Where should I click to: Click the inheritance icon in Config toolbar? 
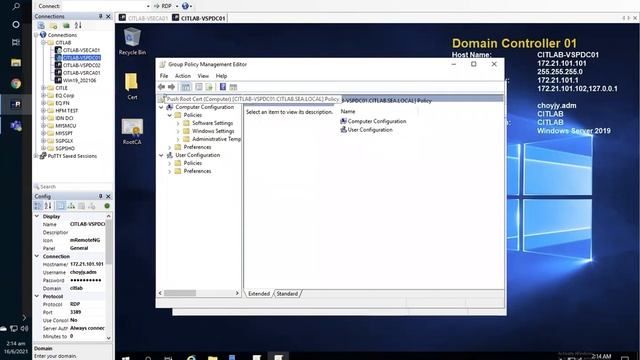71,206
